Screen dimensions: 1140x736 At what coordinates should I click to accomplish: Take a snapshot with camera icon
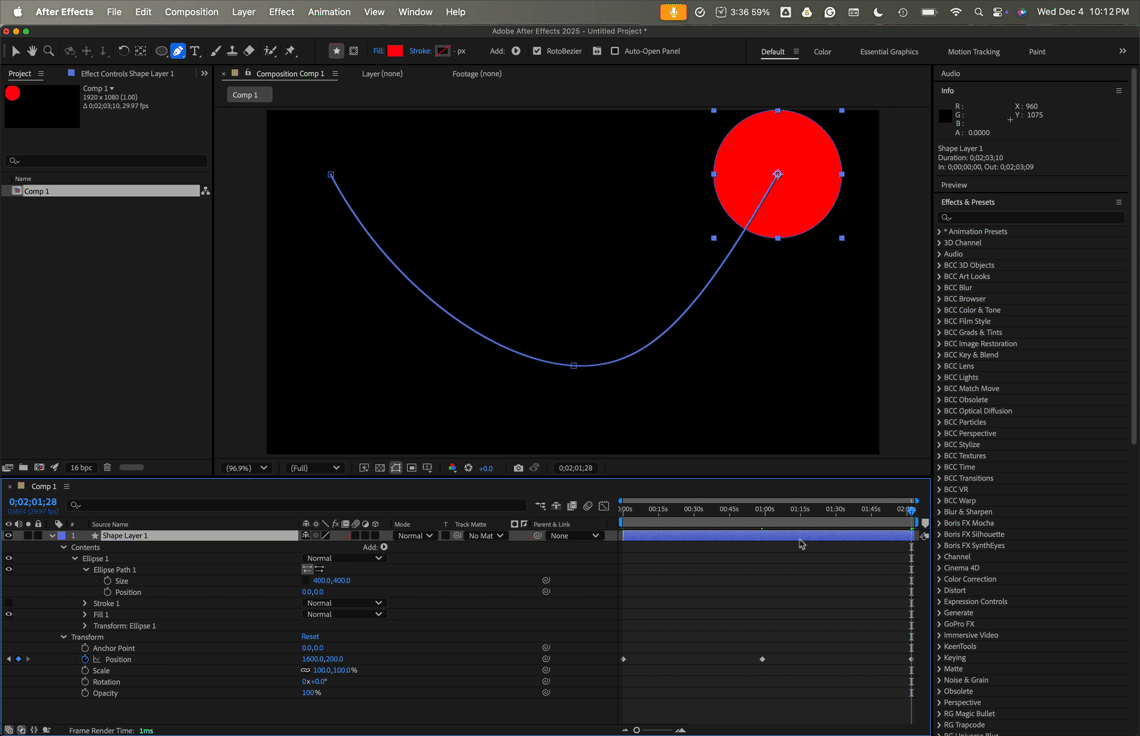pyautogui.click(x=518, y=468)
